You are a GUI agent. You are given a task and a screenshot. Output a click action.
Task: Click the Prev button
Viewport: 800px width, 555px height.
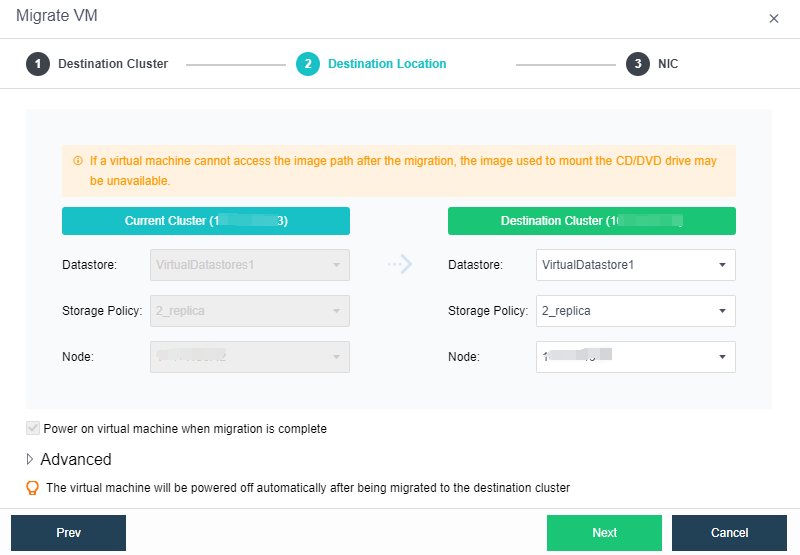pos(68,533)
